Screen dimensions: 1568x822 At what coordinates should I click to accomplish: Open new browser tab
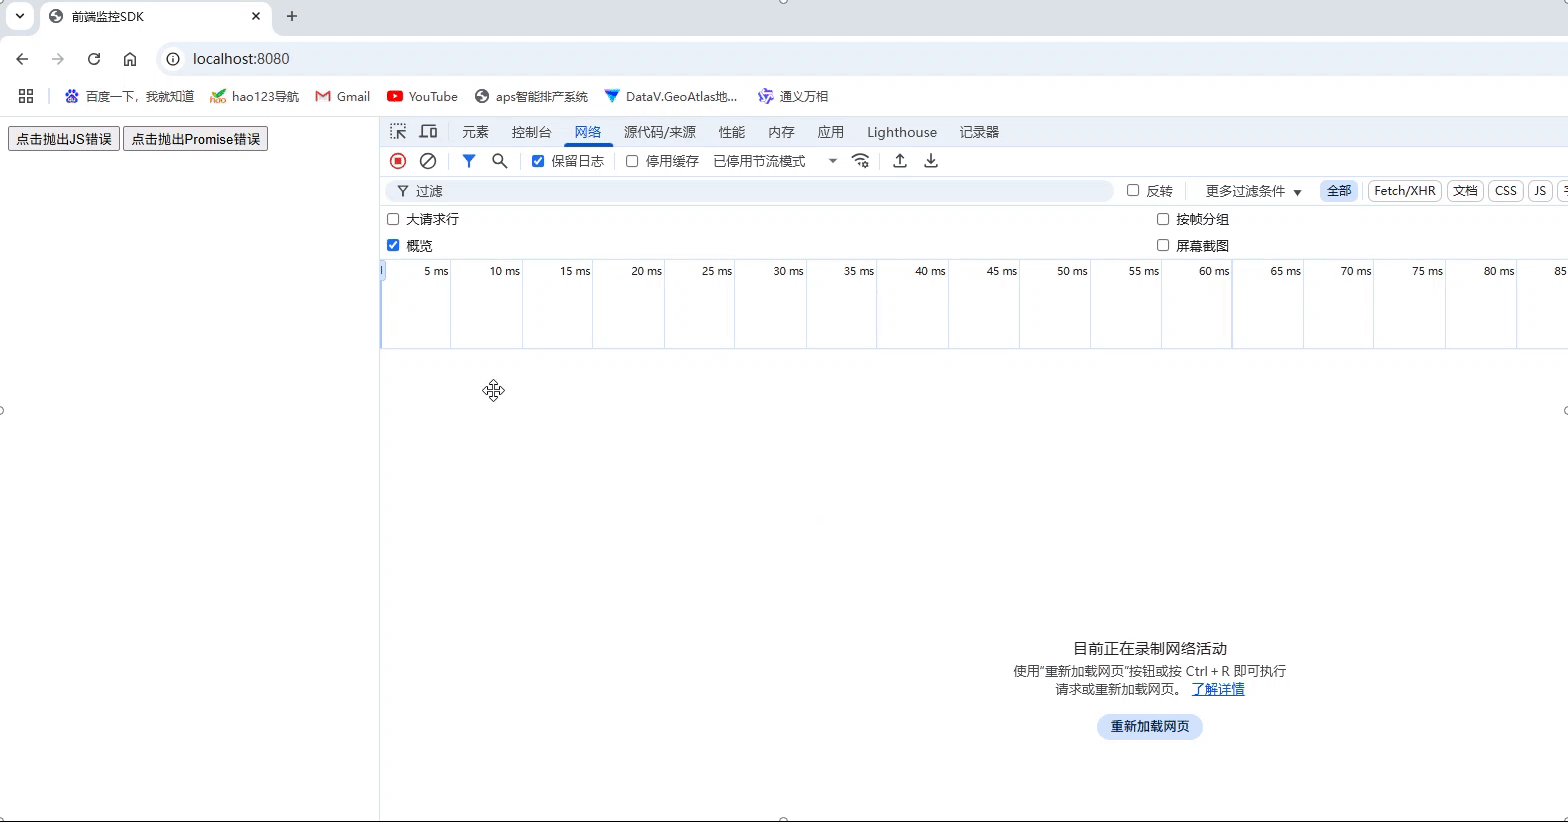[292, 16]
